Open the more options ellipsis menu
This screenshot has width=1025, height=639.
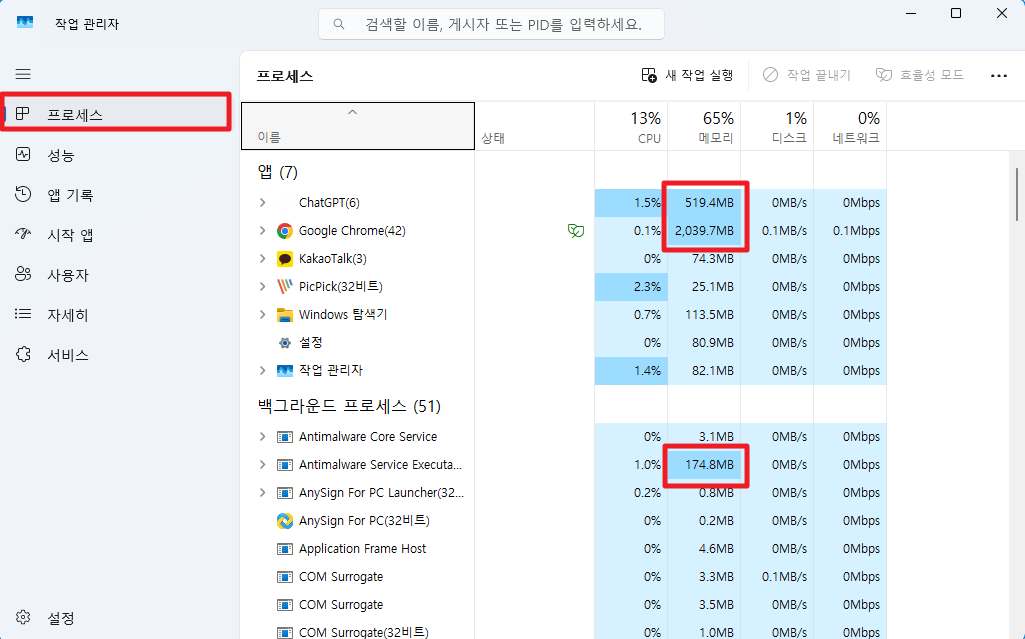[x=998, y=75]
